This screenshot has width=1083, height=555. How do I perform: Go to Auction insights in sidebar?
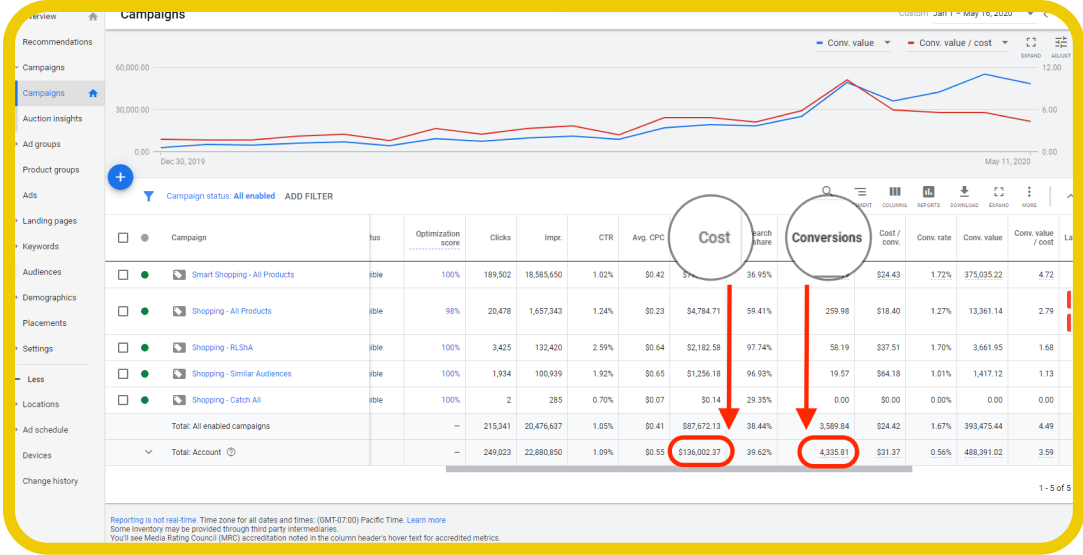click(x=52, y=119)
